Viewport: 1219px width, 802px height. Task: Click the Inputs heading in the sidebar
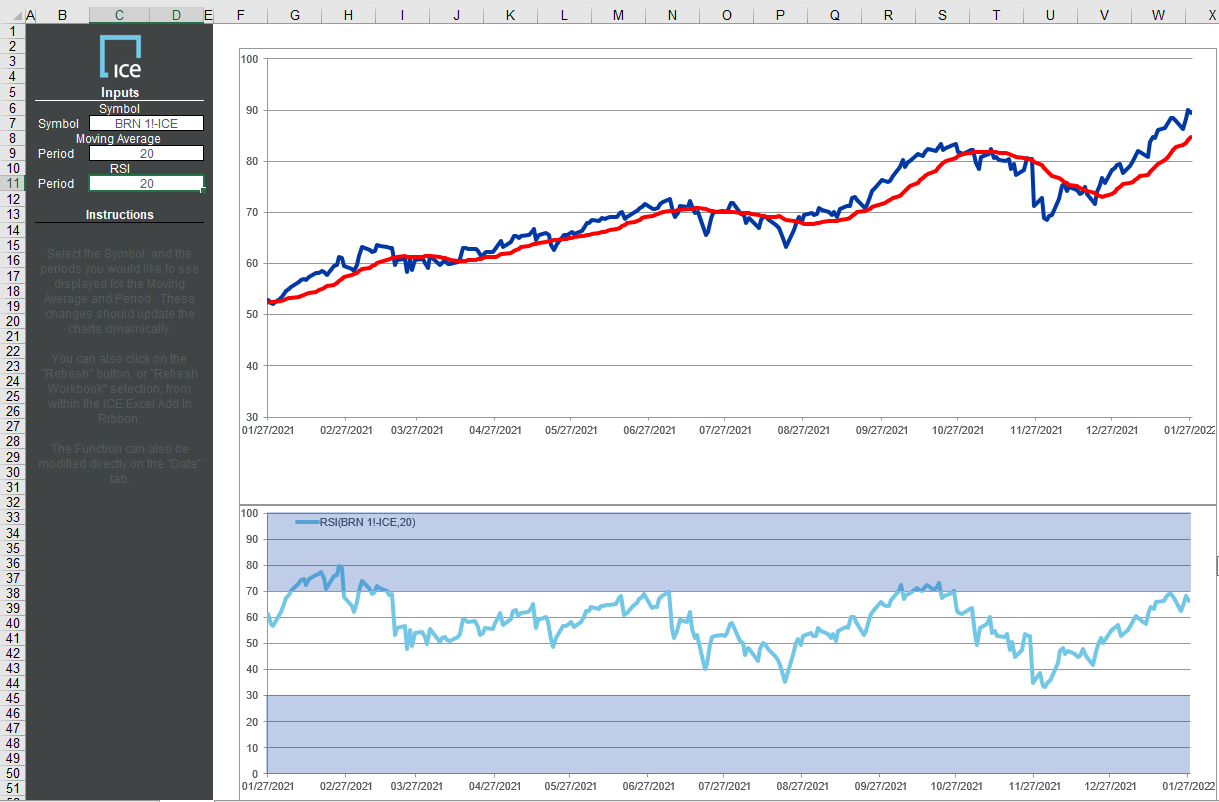pyautogui.click(x=120, y=93)
